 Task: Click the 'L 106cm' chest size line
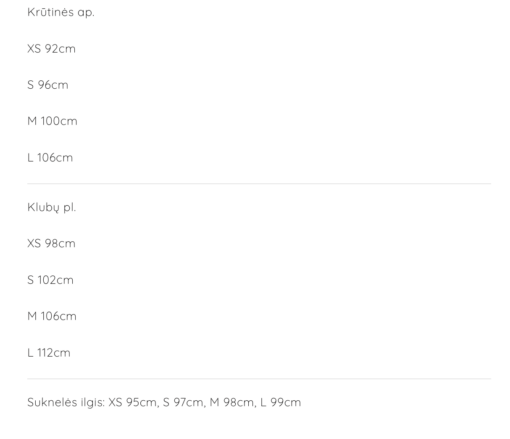[50, 157]
